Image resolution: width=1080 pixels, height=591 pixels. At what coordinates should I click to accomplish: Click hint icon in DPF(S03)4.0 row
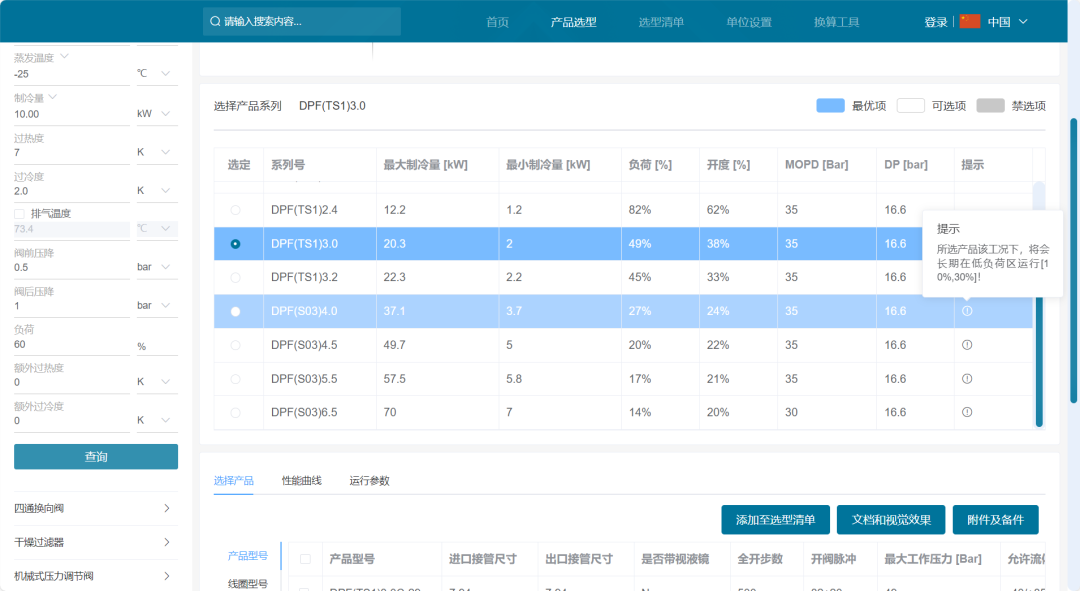tap(967, 311)
